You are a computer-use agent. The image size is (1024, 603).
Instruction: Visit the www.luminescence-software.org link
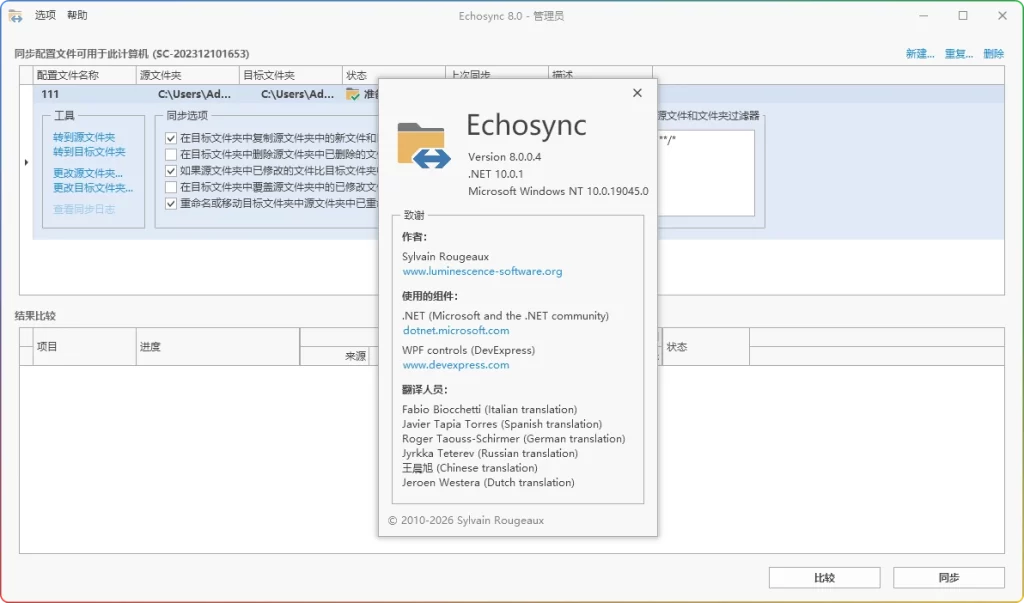tap(481, 271)
